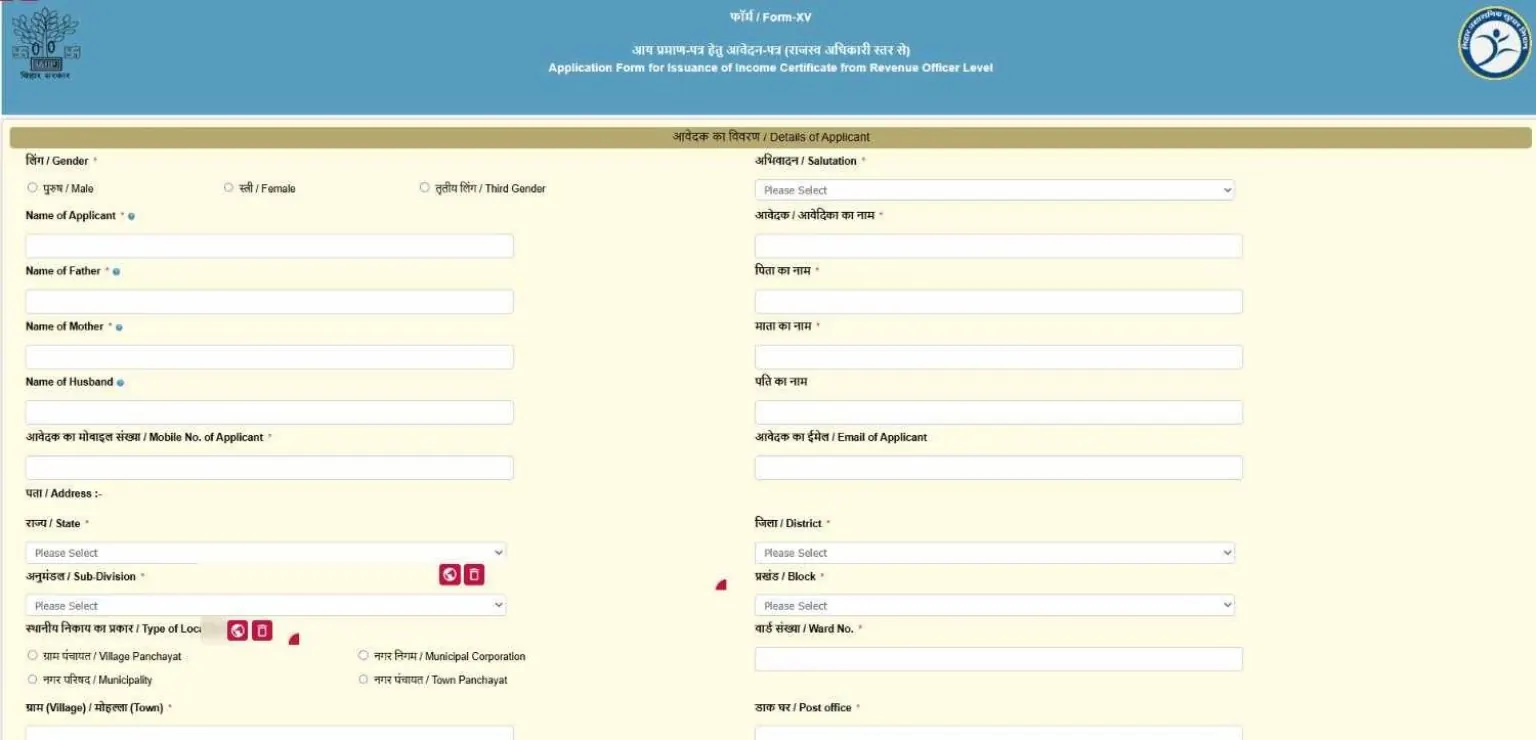Choose the Female gender option

[228, 188]
